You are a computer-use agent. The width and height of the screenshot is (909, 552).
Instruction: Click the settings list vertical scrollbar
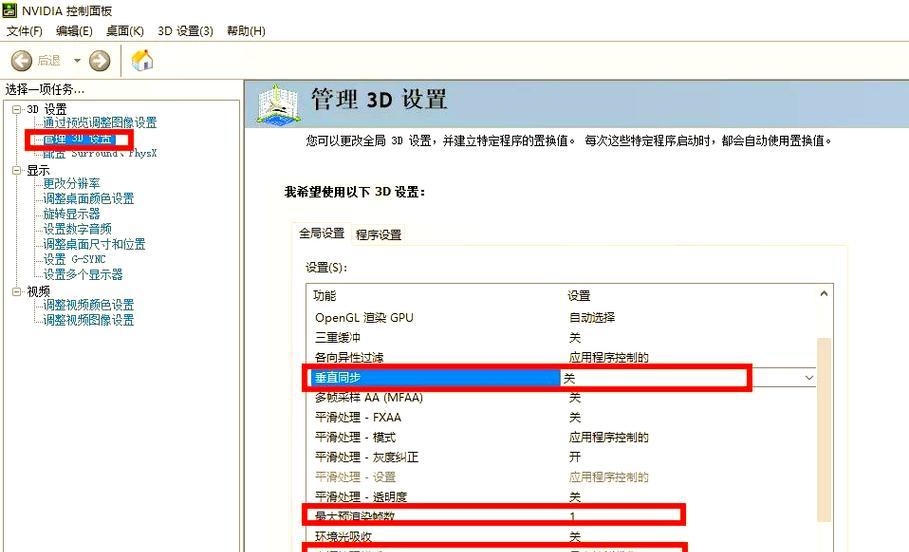coord(824,430)
